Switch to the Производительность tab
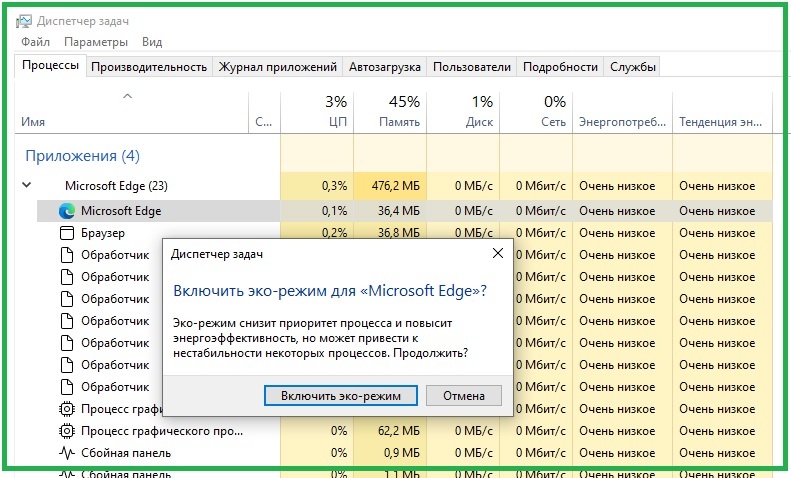The height and width of the screenshot is (478, 791). [149, 67]
